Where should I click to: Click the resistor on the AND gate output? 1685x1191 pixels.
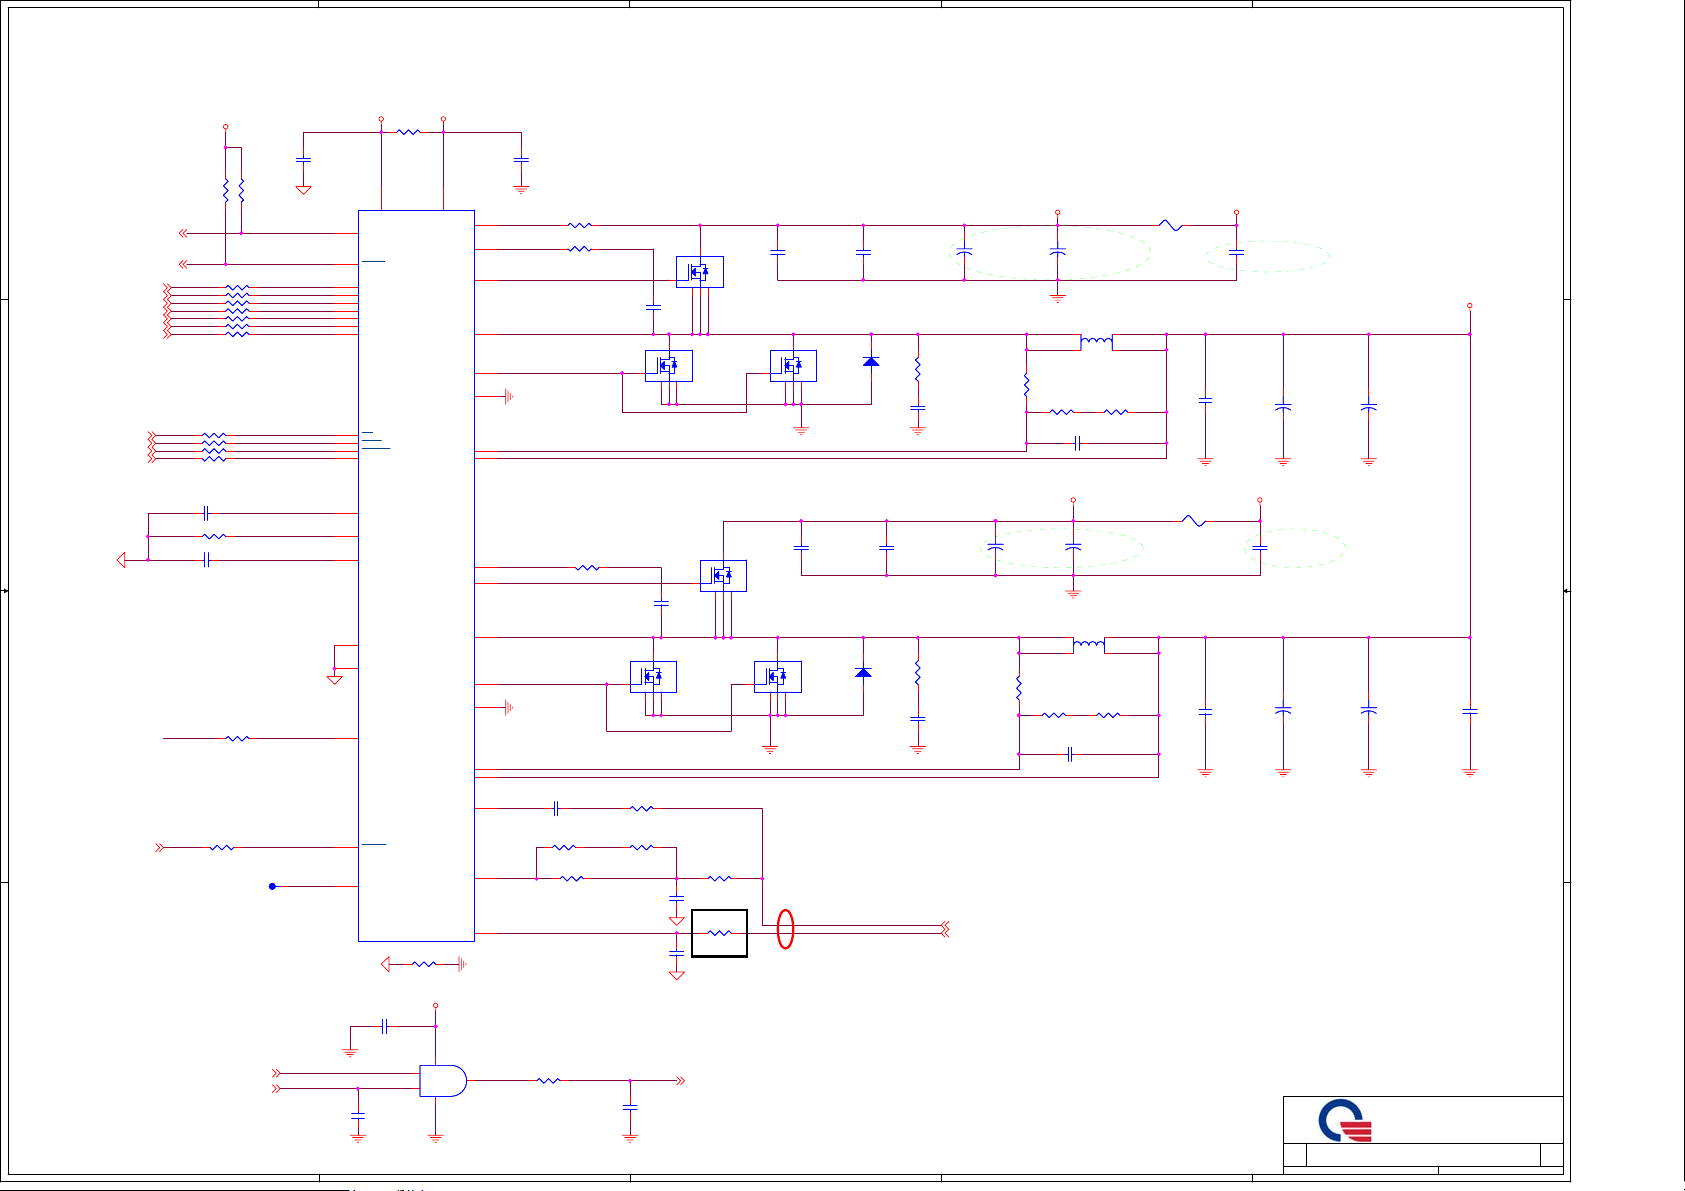pyautogui.click(x=548, y=1080)
